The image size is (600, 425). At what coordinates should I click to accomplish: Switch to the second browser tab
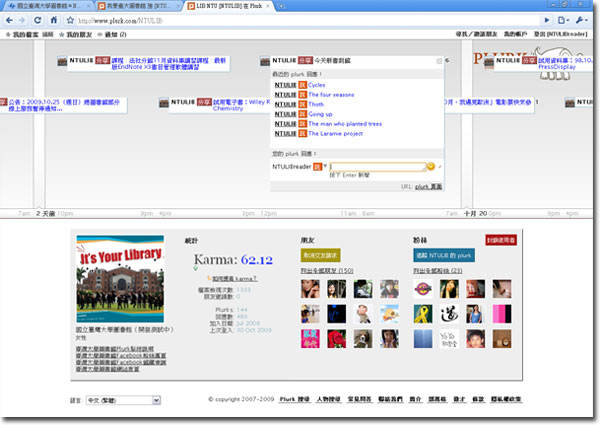139,6
